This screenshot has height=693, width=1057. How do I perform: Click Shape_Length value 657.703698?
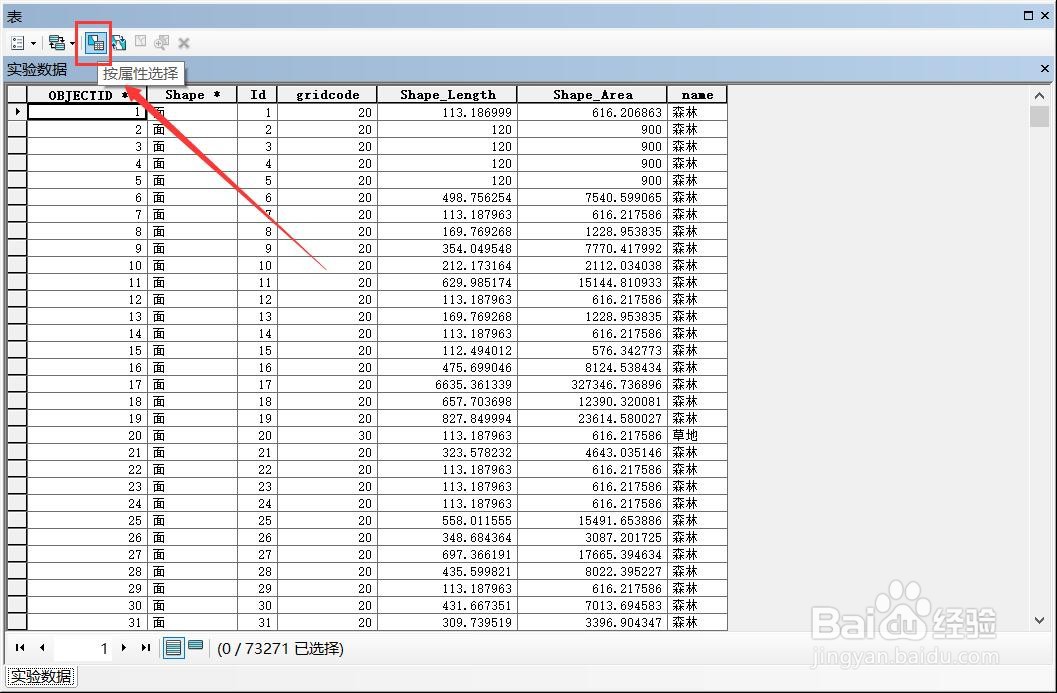pos(448,402)
